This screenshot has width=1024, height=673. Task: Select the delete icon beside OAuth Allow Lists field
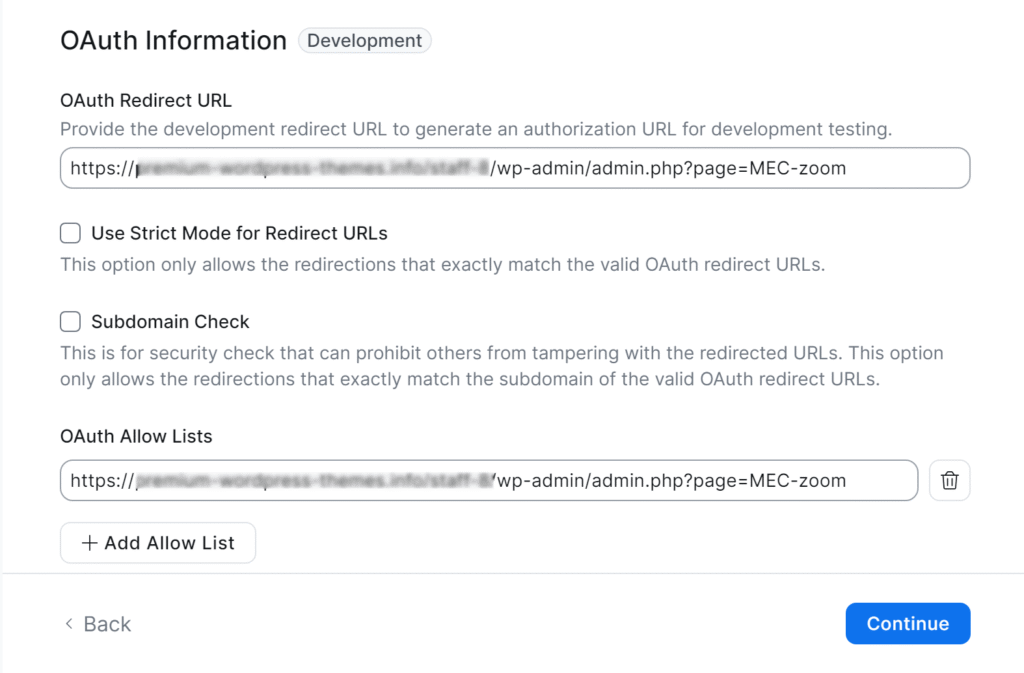949,480
